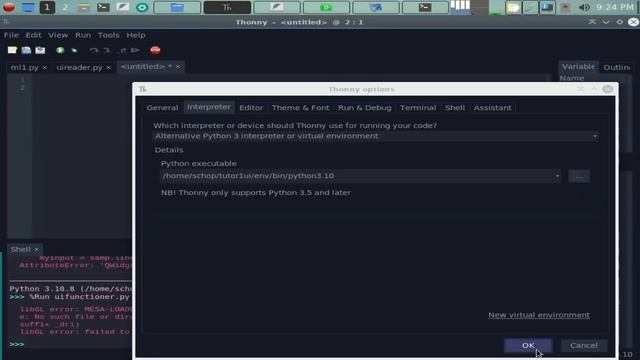Screen dimensions: 640x360
Task: Close the uireader.py tab
Action: coord(108,67)
